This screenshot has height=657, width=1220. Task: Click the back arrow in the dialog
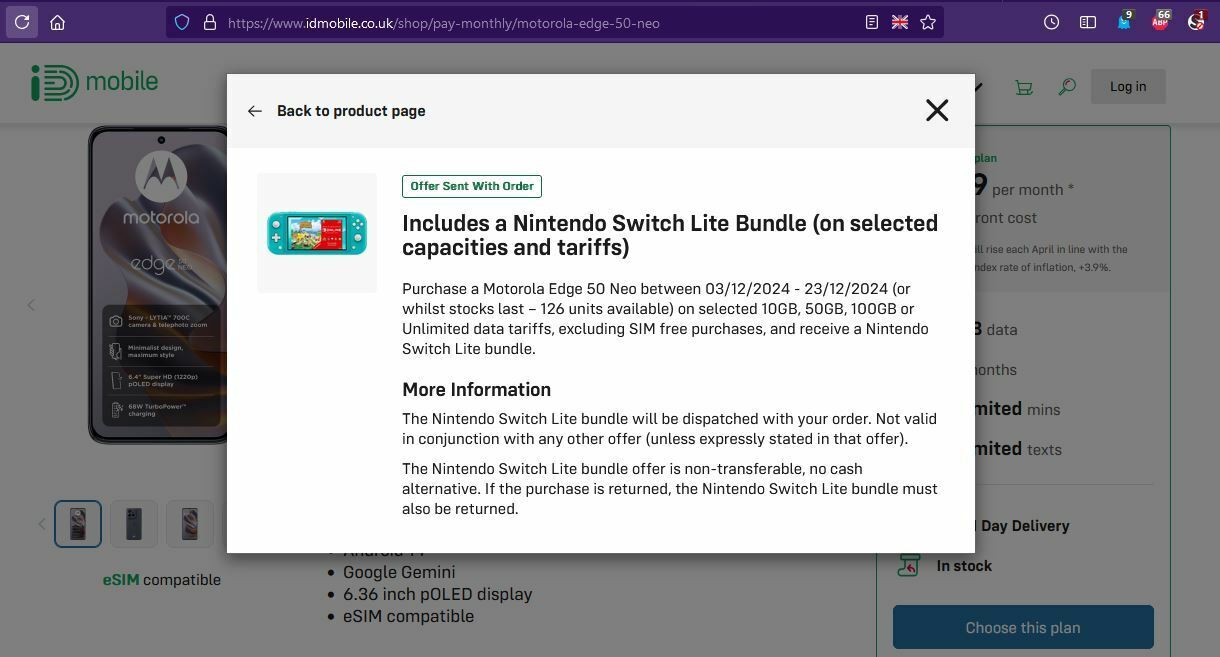click(255, 111)
